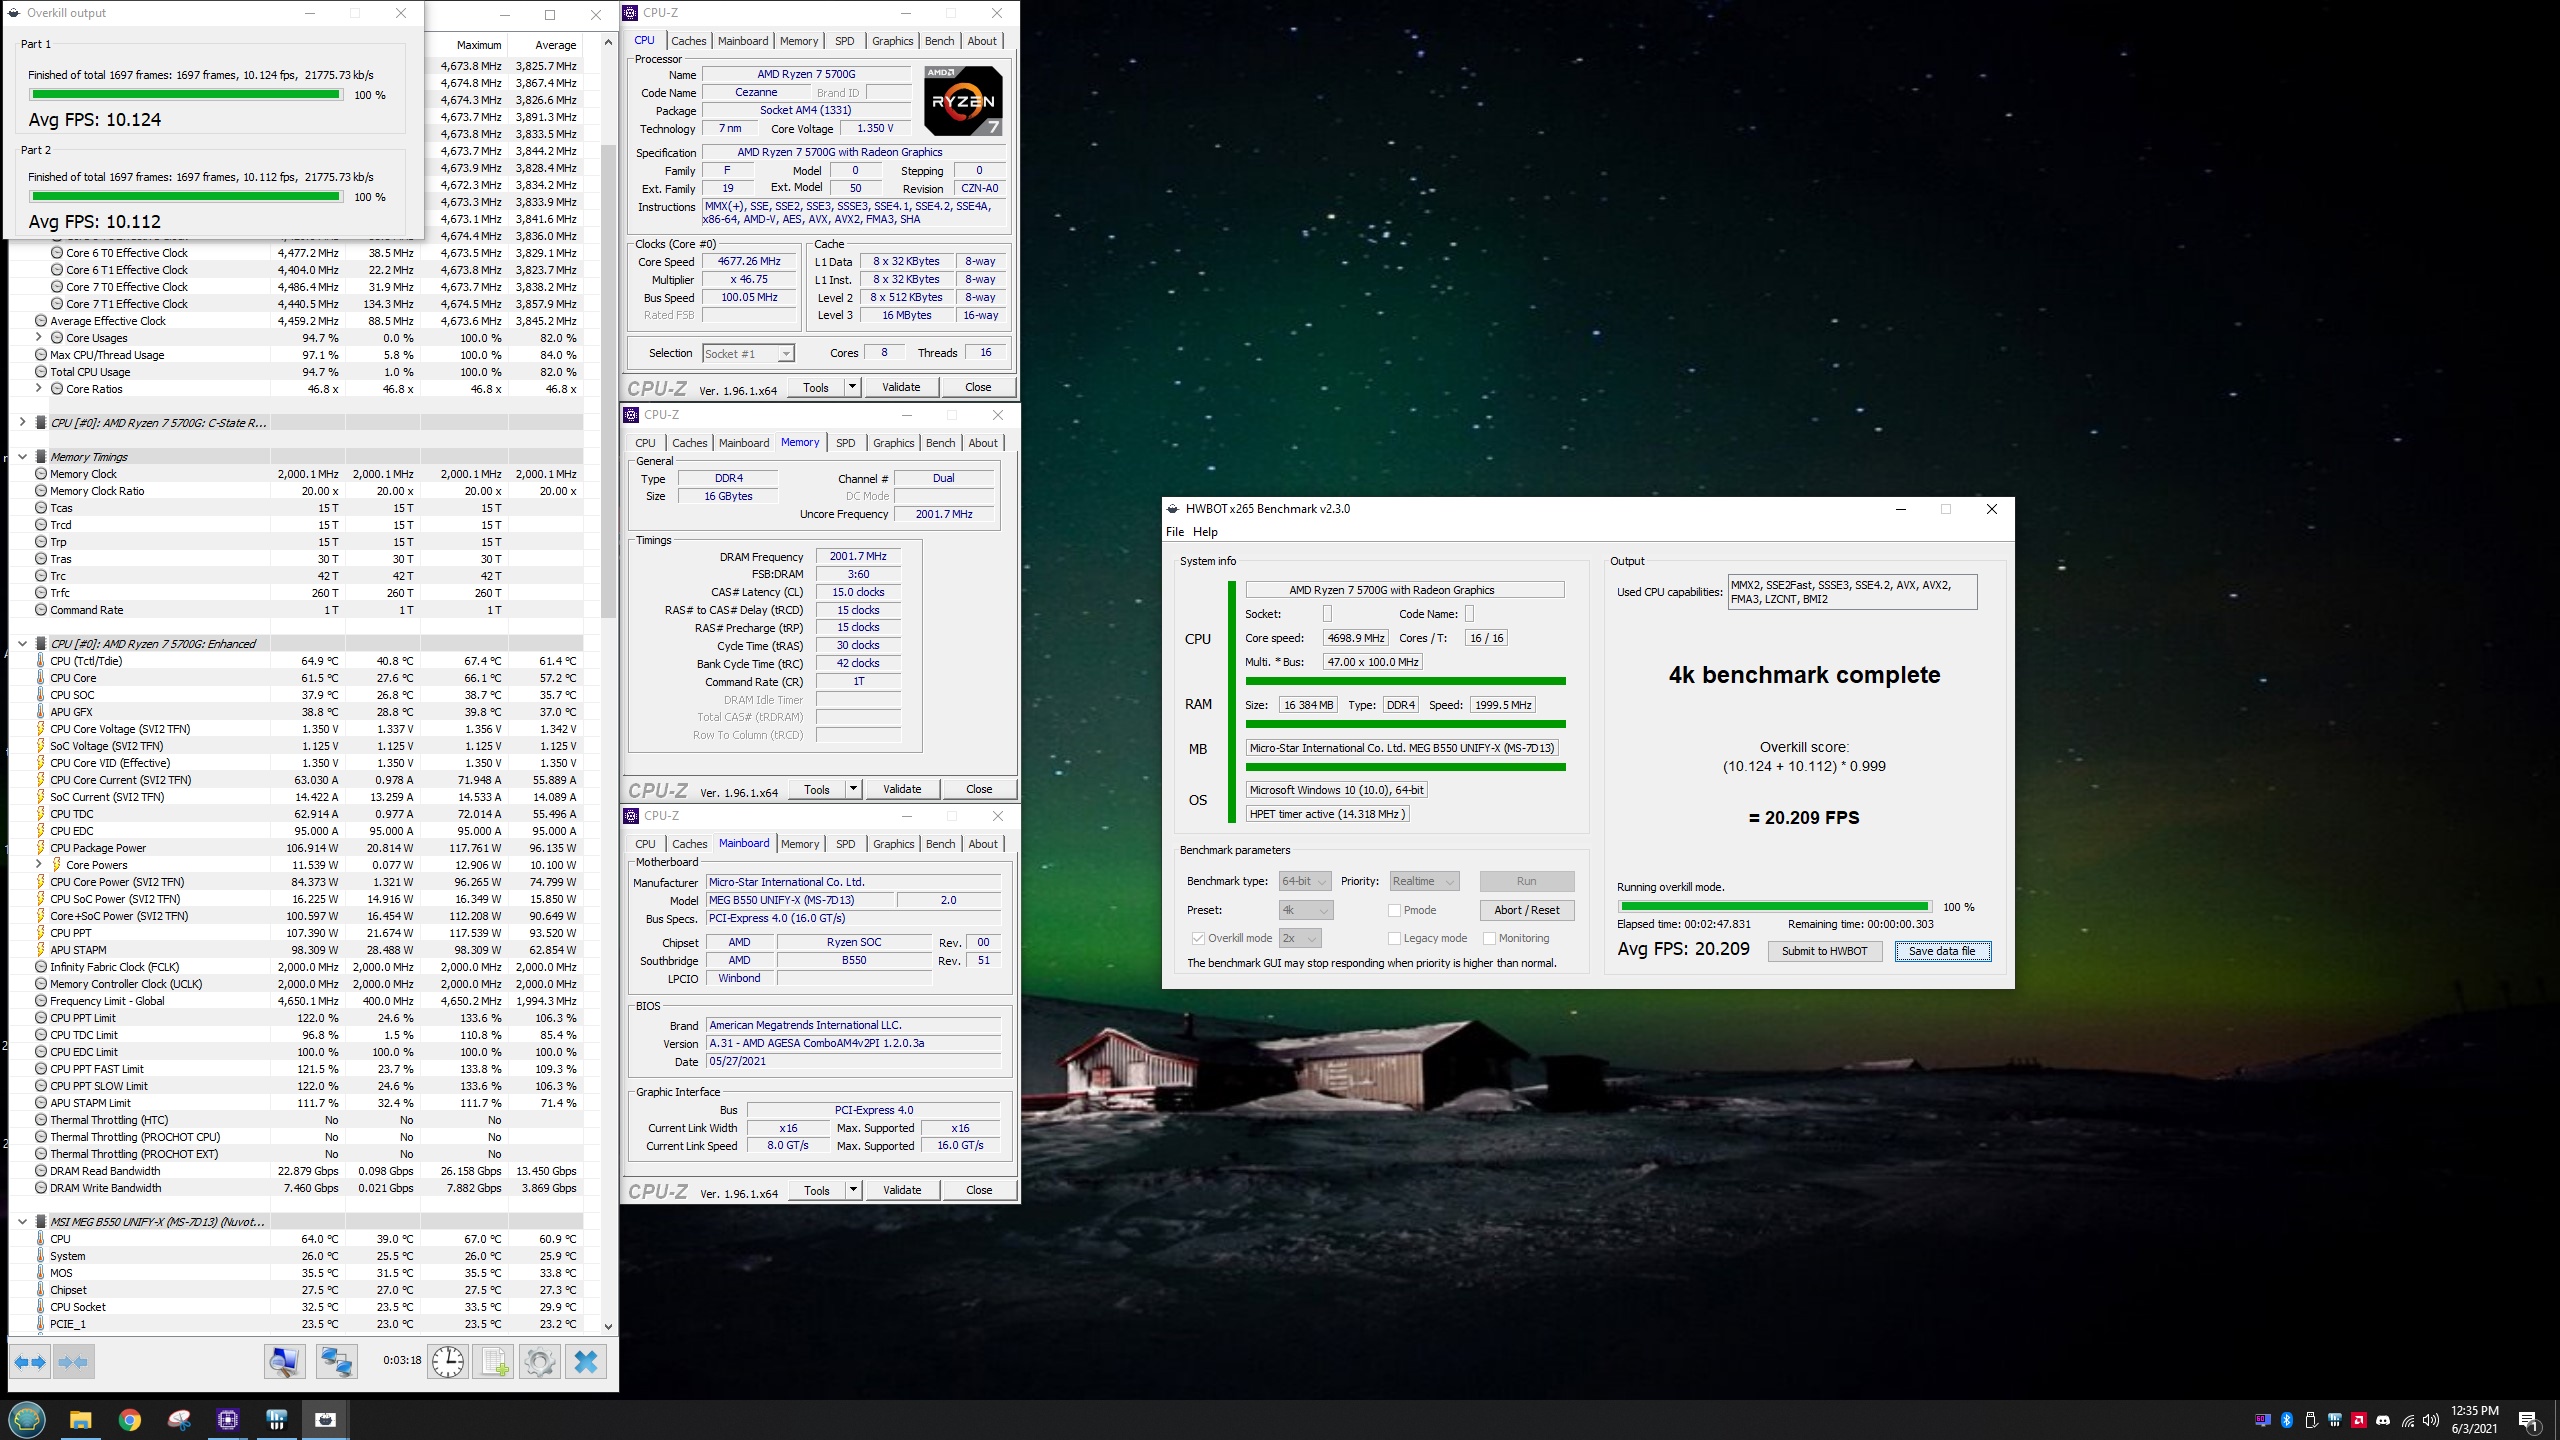Viewport: 2560px width, 1440px height.
Task: Switch to HWBOT x265 taskbar icon
Action: pos(326,1419)
